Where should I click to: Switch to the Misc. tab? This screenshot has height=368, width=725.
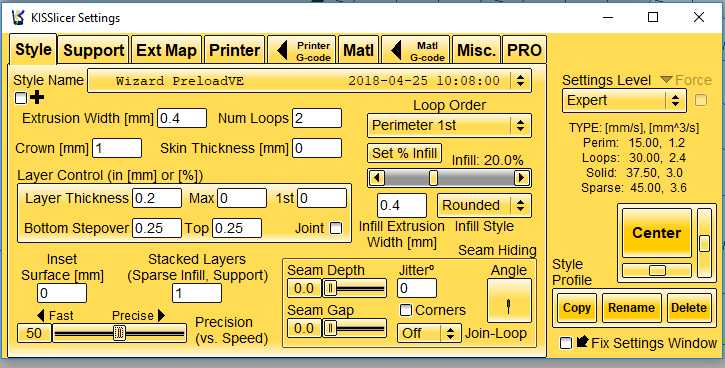coord(476,50)
